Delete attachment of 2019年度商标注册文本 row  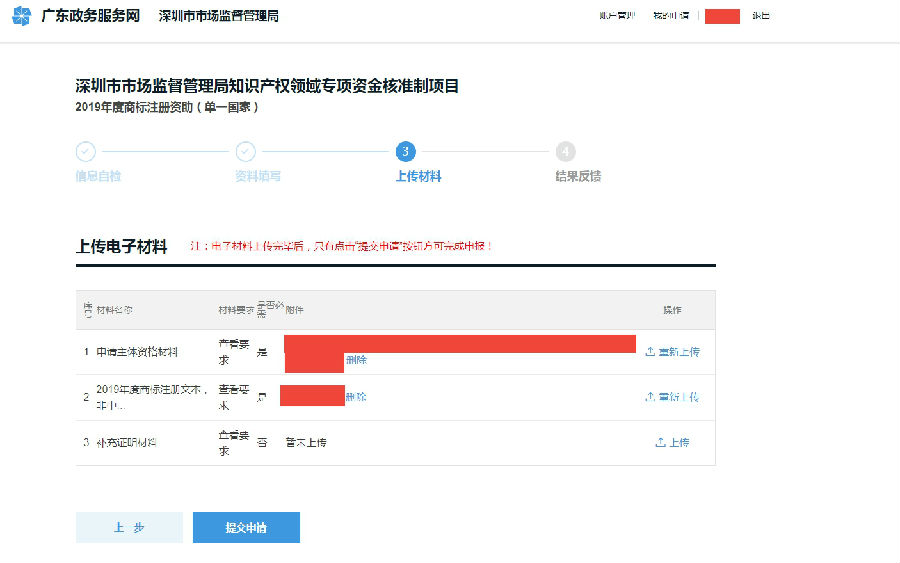tap(356, 397)
